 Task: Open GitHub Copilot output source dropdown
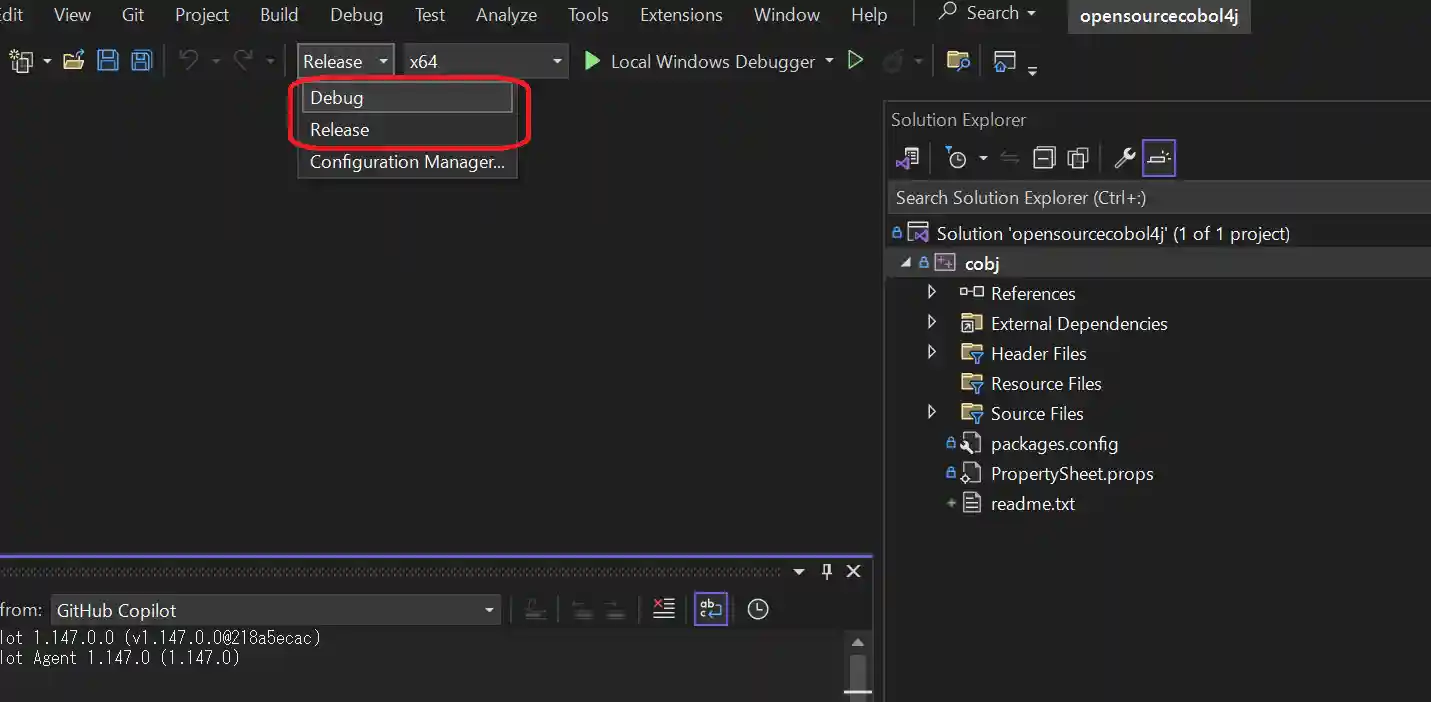(489, 610)
